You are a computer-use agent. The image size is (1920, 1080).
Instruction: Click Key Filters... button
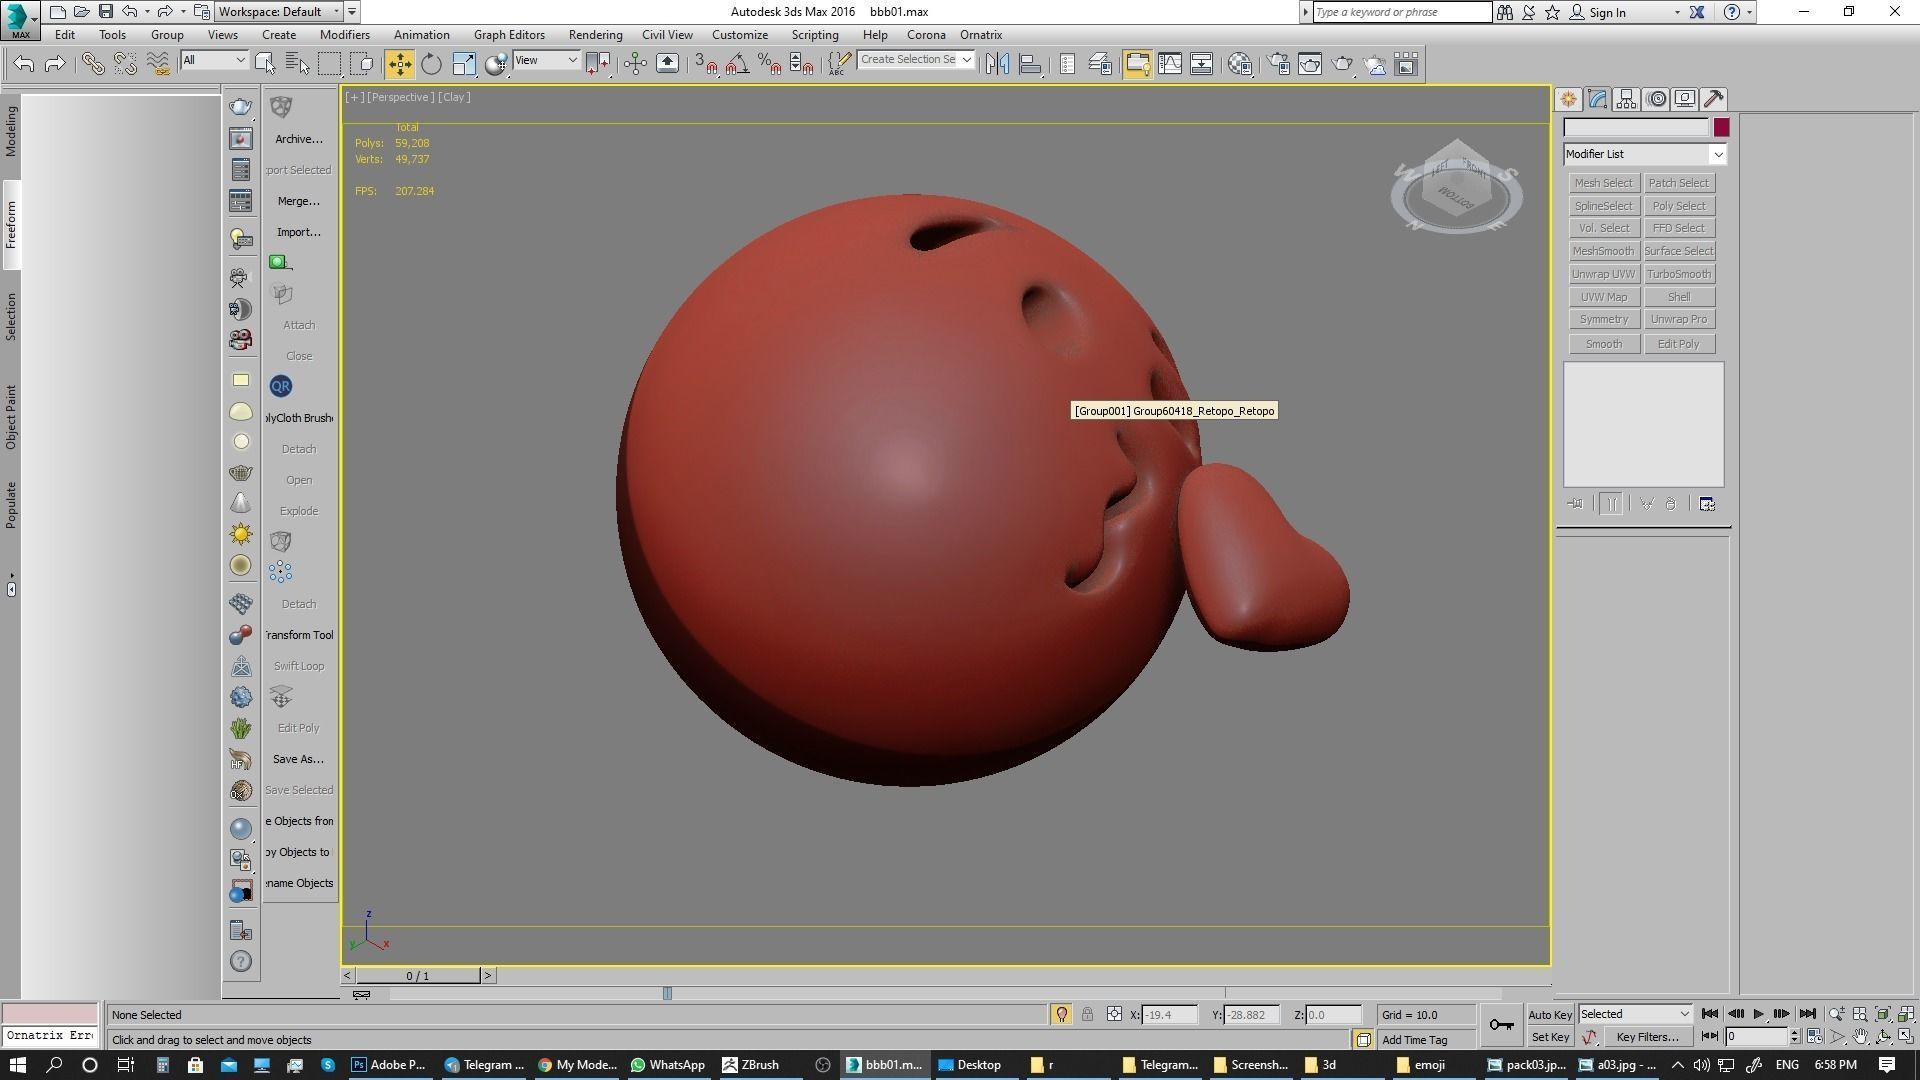pyautogui.click(x=1647, y=1037)
